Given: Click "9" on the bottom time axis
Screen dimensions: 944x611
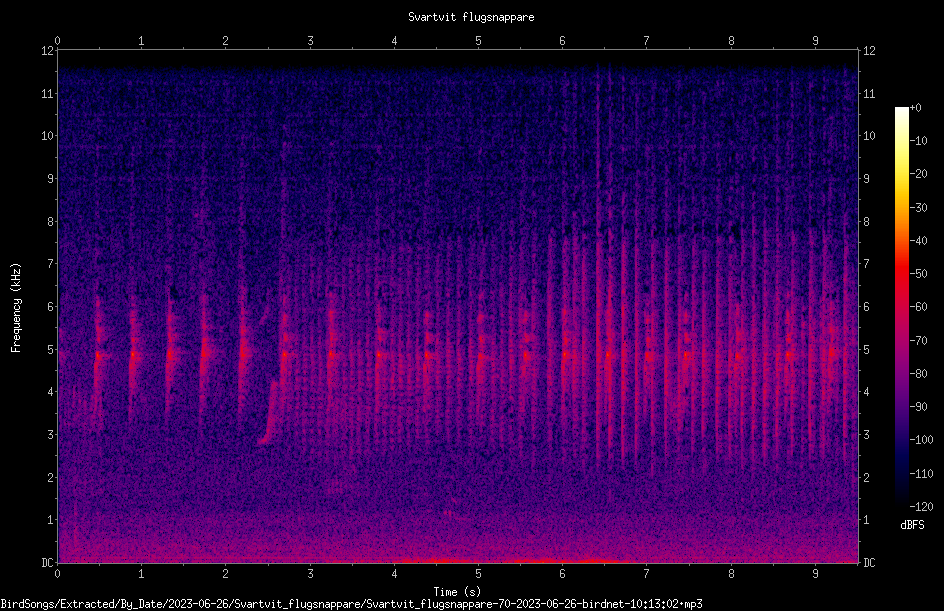Looking at the screenshot, I should pos(815,574).
